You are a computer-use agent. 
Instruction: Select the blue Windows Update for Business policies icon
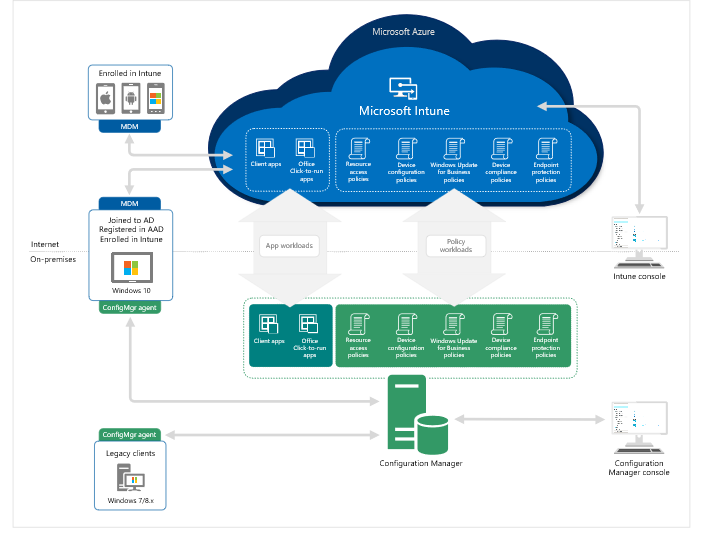pyautogui.click(x=454, y=148)
